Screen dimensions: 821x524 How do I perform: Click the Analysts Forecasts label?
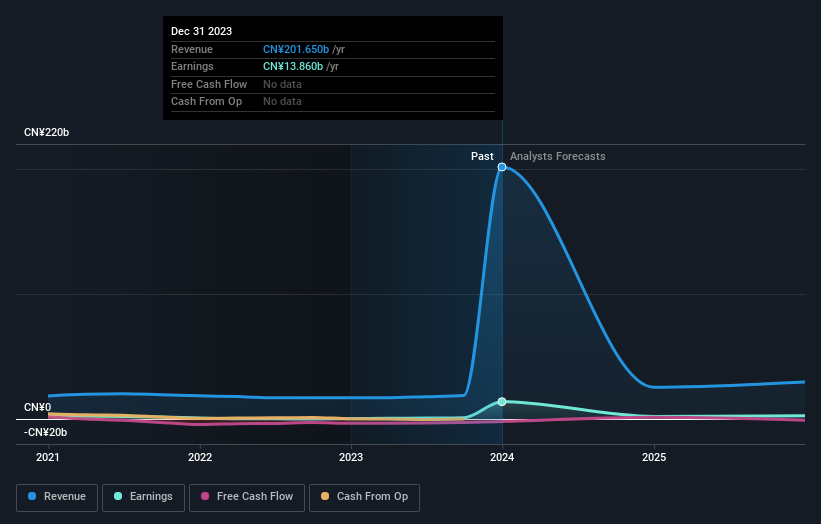coord(558,156)
